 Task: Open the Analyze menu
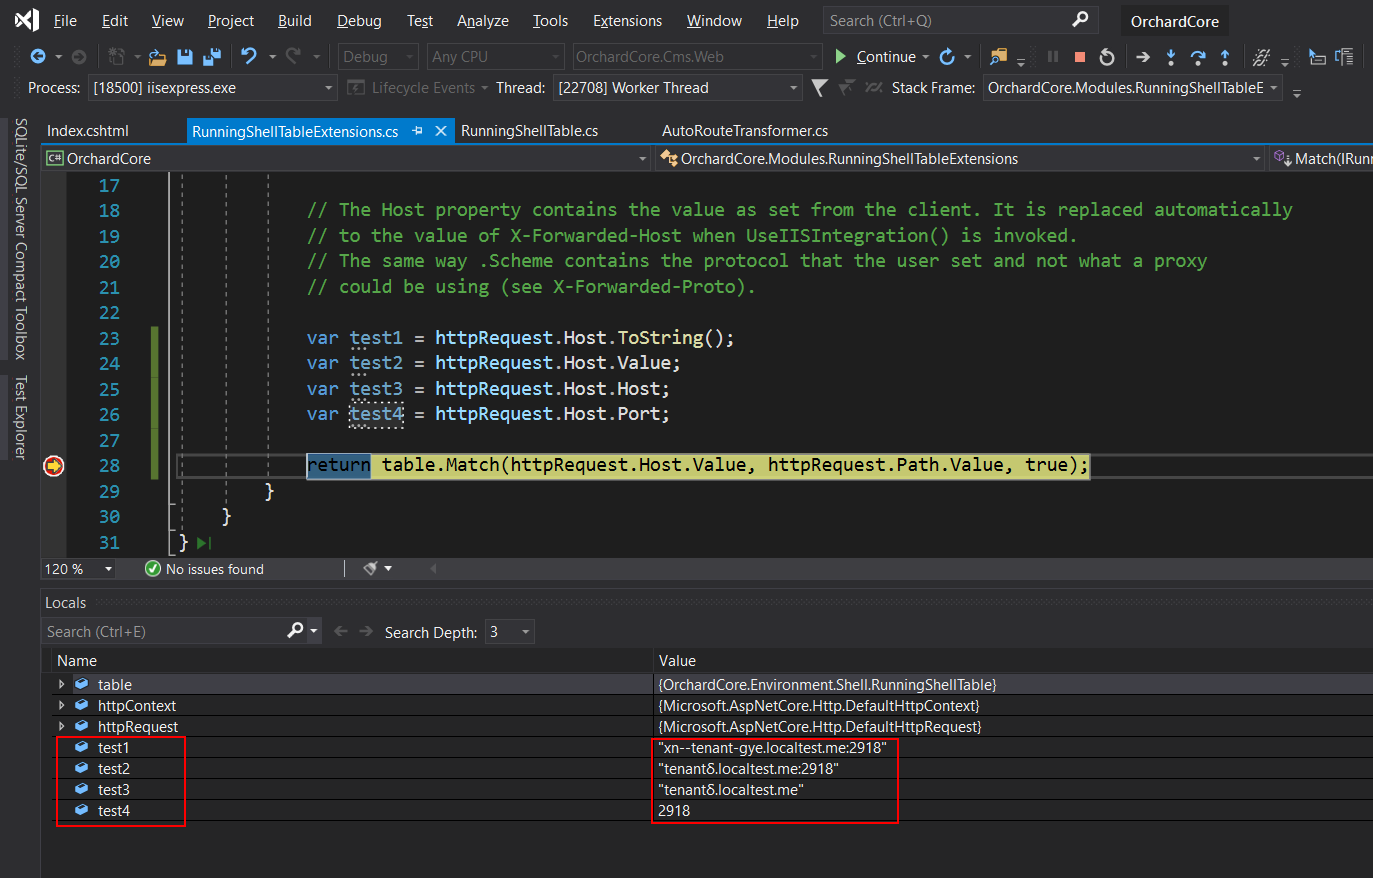pyautogui.click(x=482, y=20)
